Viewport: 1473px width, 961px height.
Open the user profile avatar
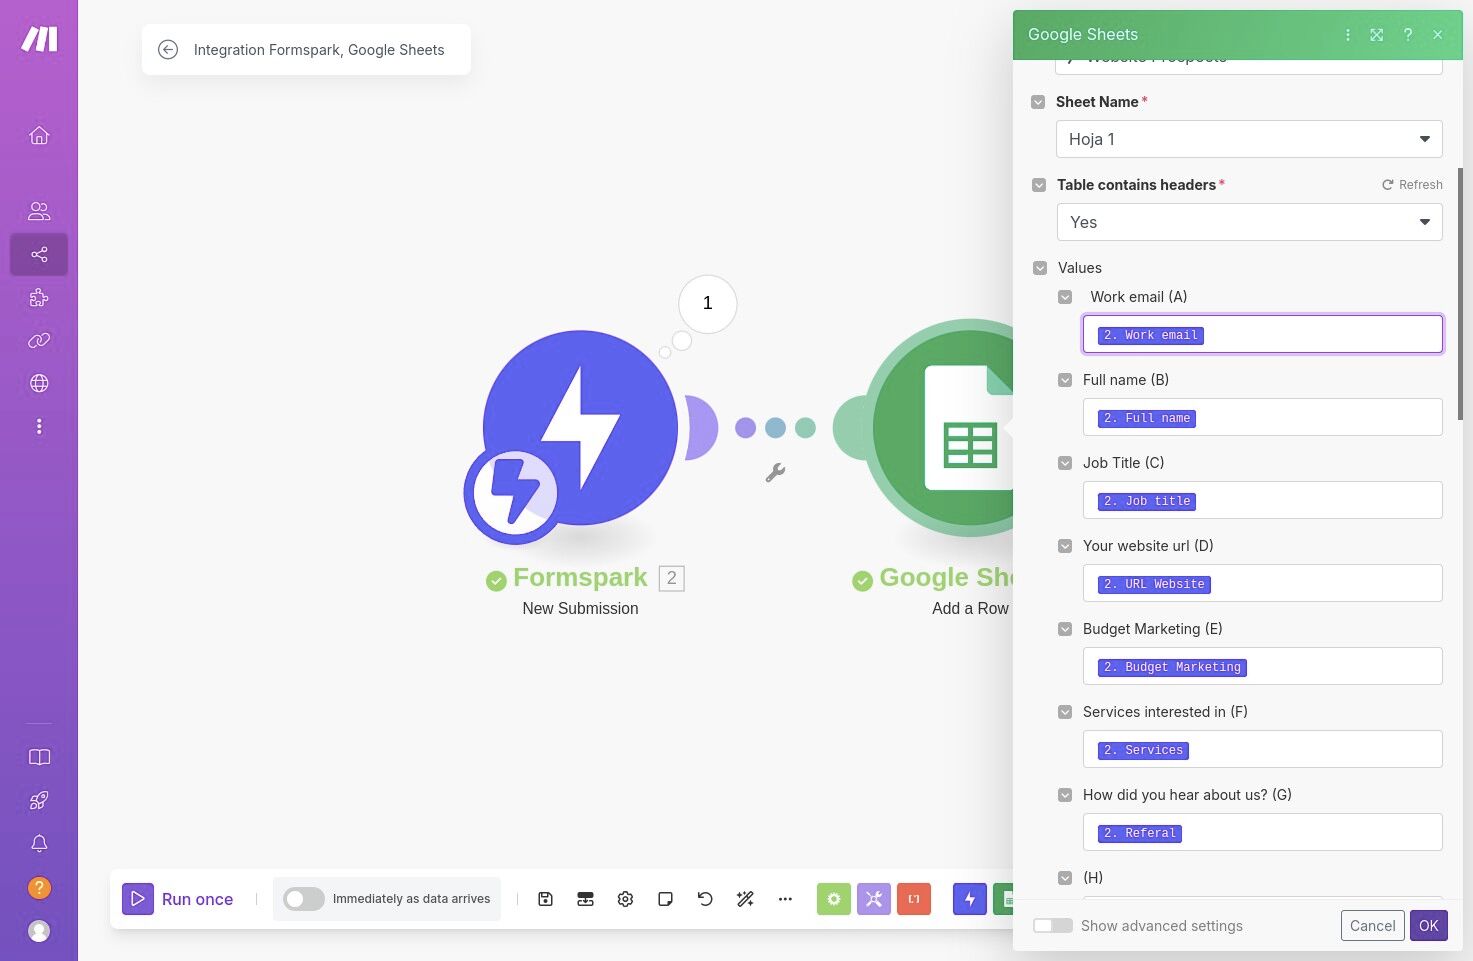click(39, 931)
